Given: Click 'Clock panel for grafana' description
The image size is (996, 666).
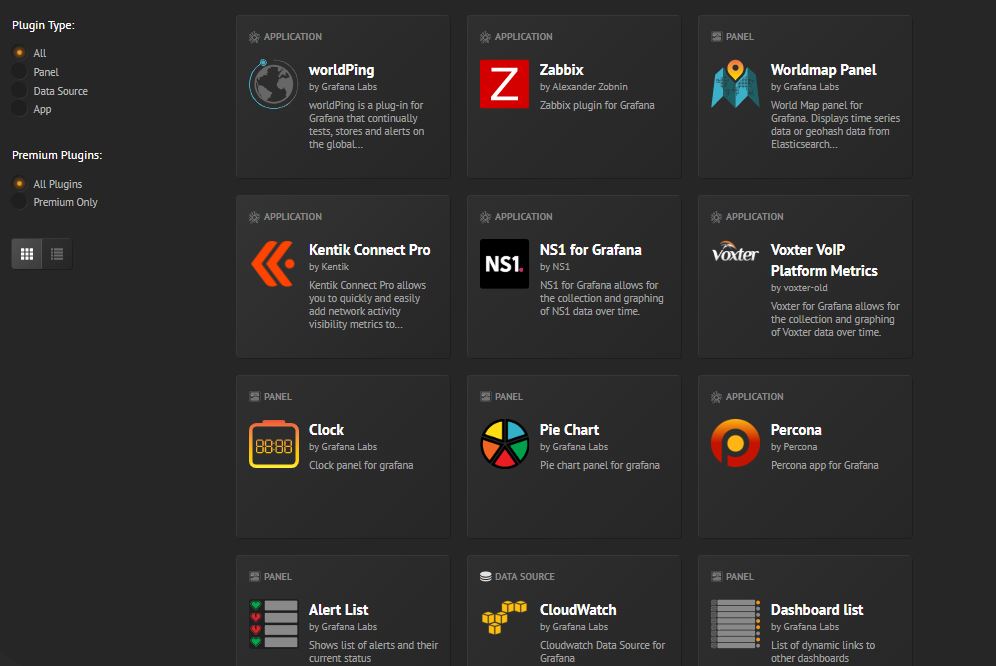Looking at the screenshot, I should tap(361, 465).
